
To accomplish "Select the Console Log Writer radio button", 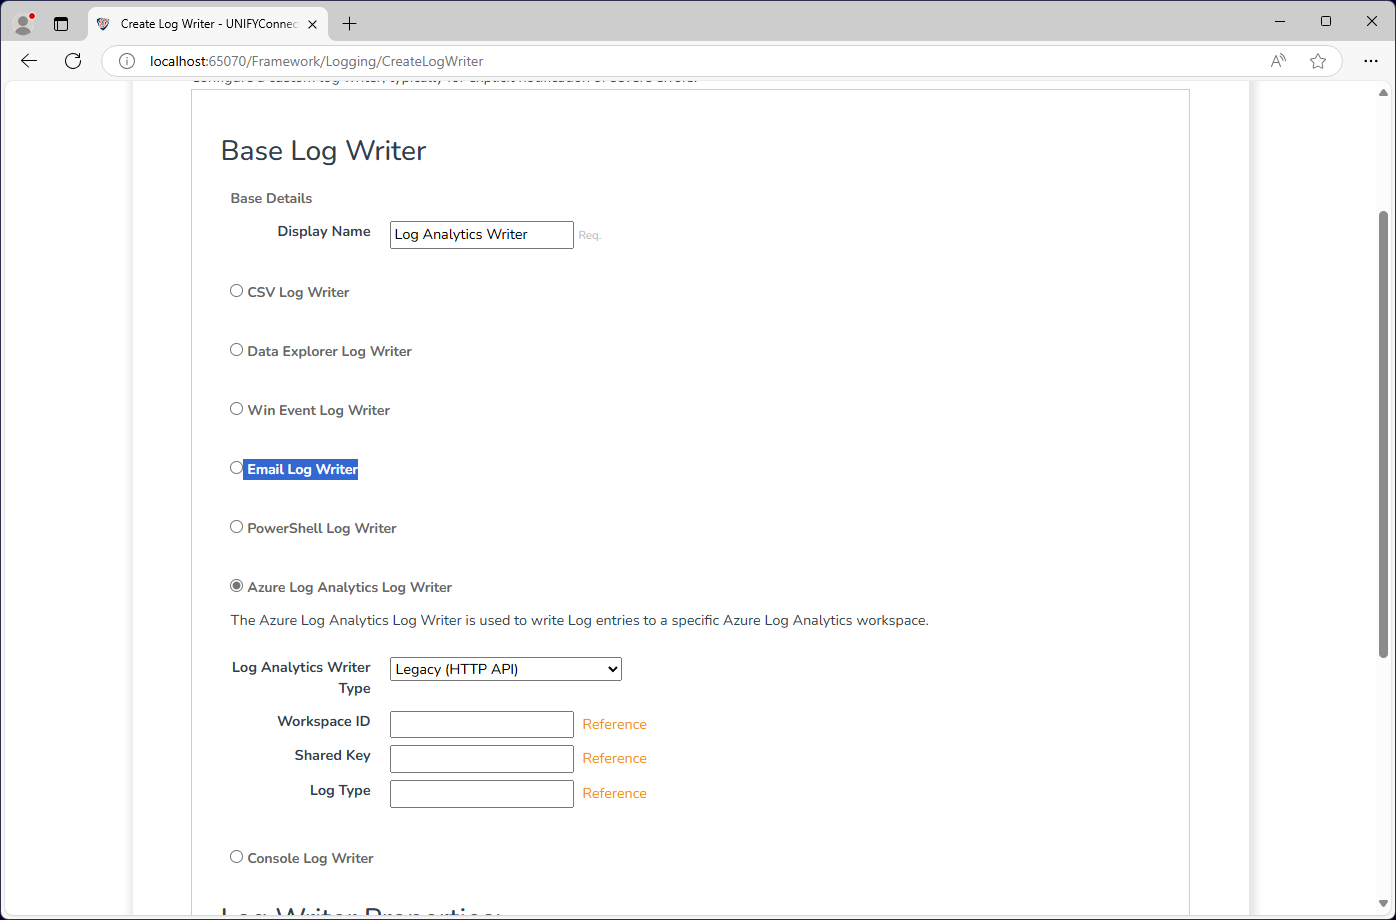I will point(237,857).
